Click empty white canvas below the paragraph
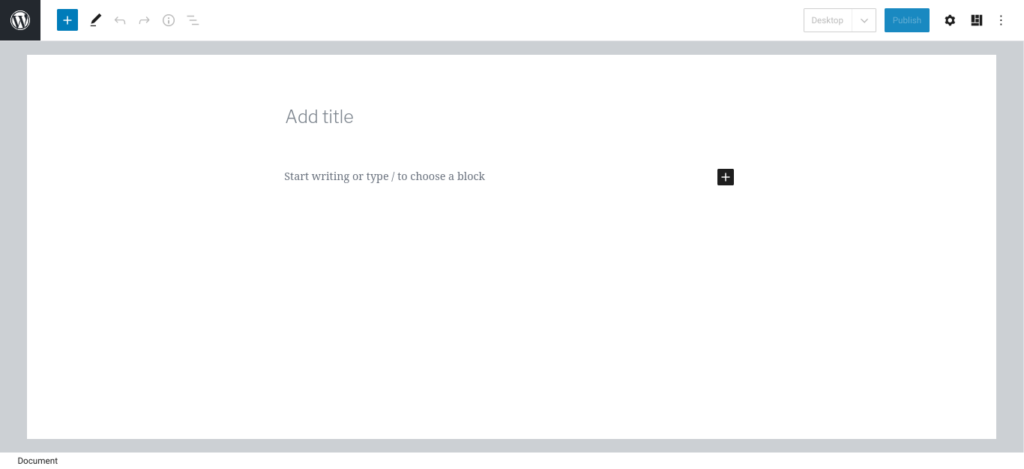The image size is (1024, 469). coord(510,320)
